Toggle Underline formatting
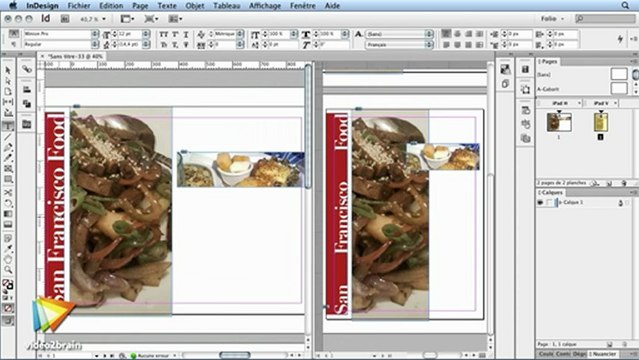This screenshot has height=360, width=639. (x=186, y=34)
